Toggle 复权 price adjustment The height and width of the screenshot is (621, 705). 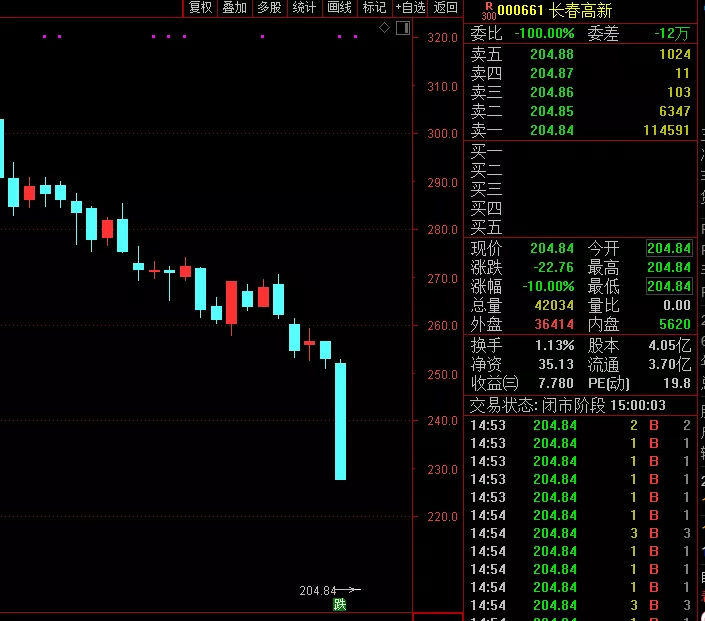201,8
